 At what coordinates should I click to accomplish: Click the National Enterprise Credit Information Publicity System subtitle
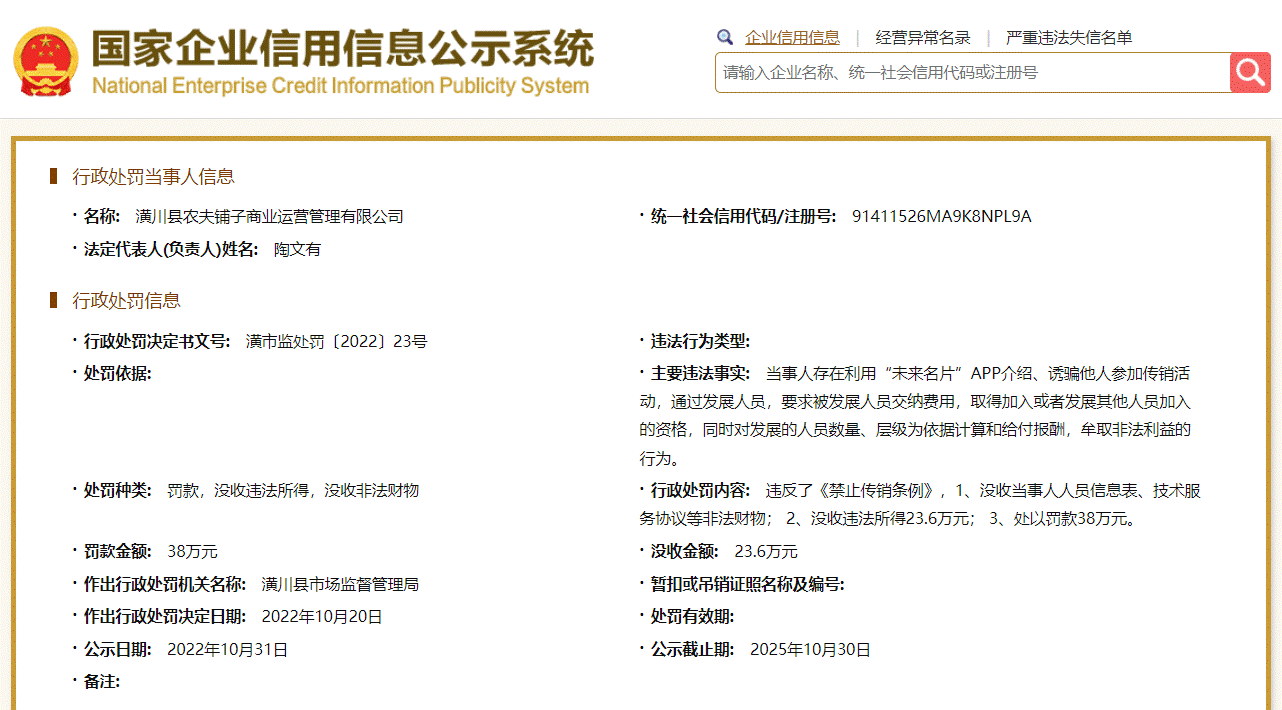coord(340,86)
